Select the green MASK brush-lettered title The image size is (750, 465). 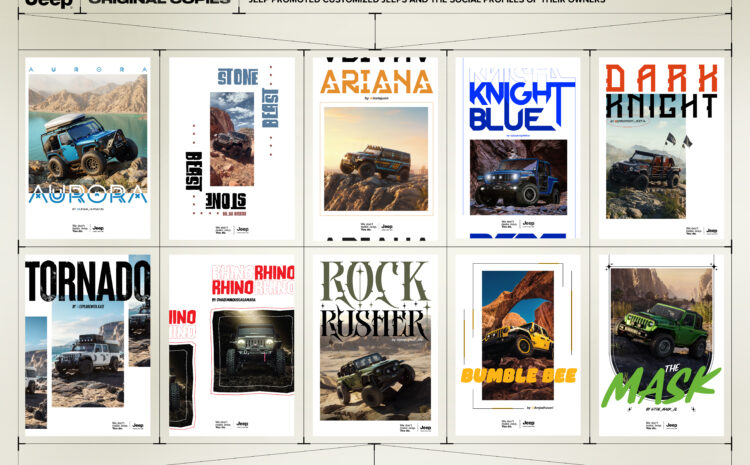tap(661, 387)
